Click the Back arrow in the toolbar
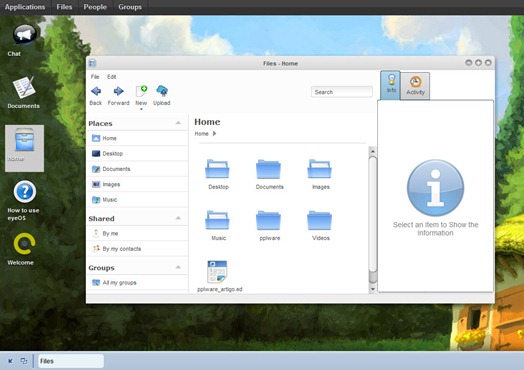Viewport: 524px width, 370px height. (96, 91)
